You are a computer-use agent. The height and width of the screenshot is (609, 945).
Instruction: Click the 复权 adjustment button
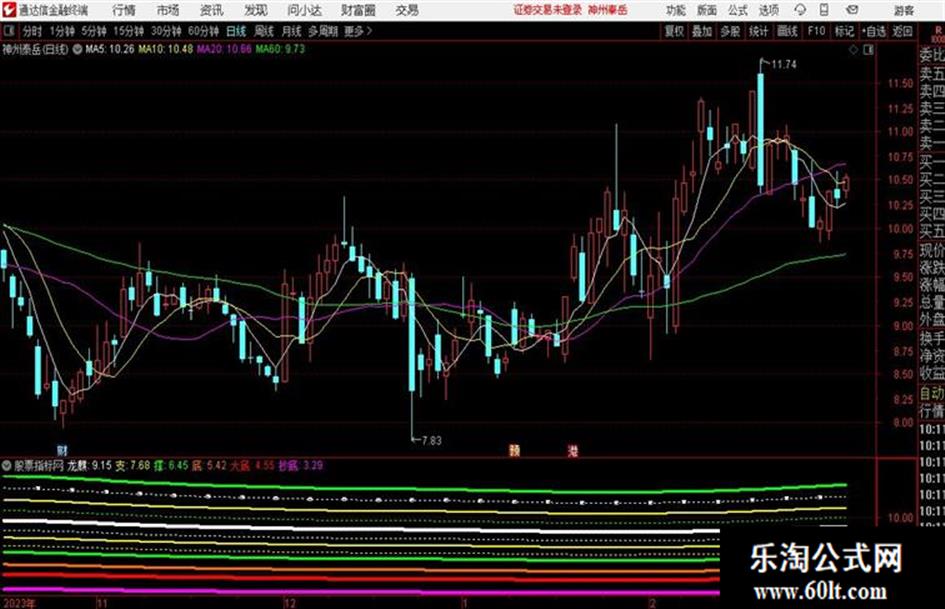674,31
